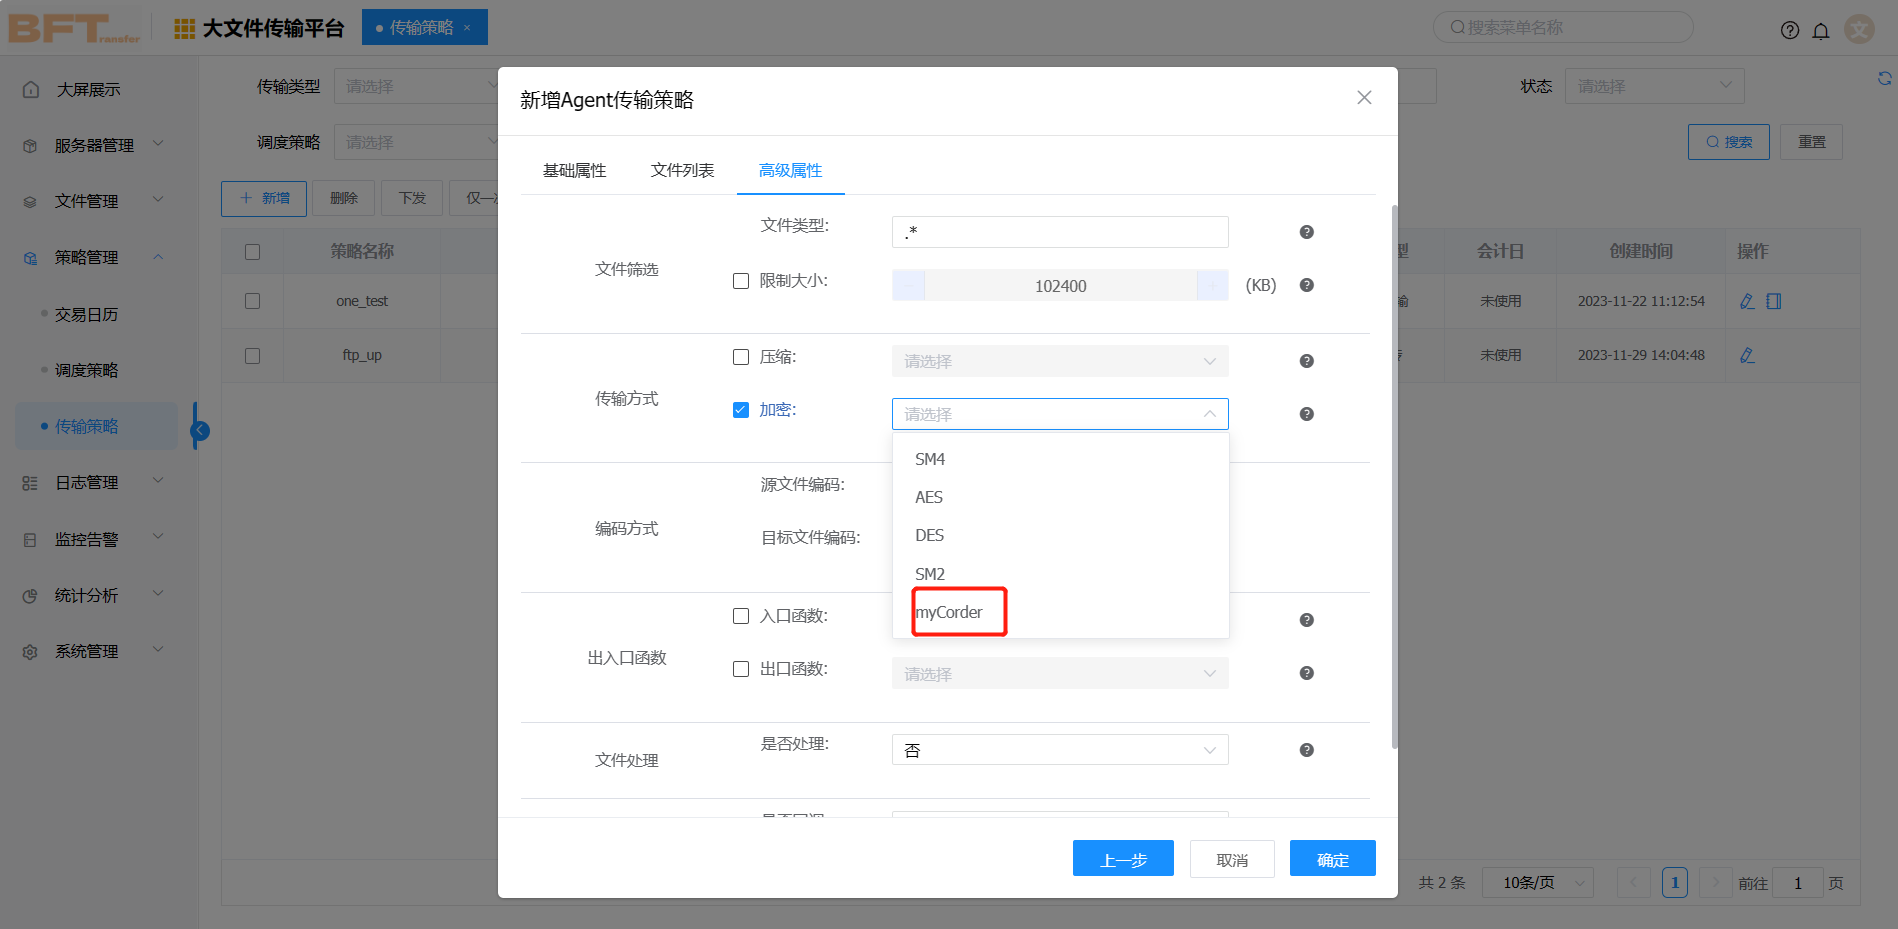
Task: Click the help icon beside 是否处理
Action: [x=1306, y=750]
